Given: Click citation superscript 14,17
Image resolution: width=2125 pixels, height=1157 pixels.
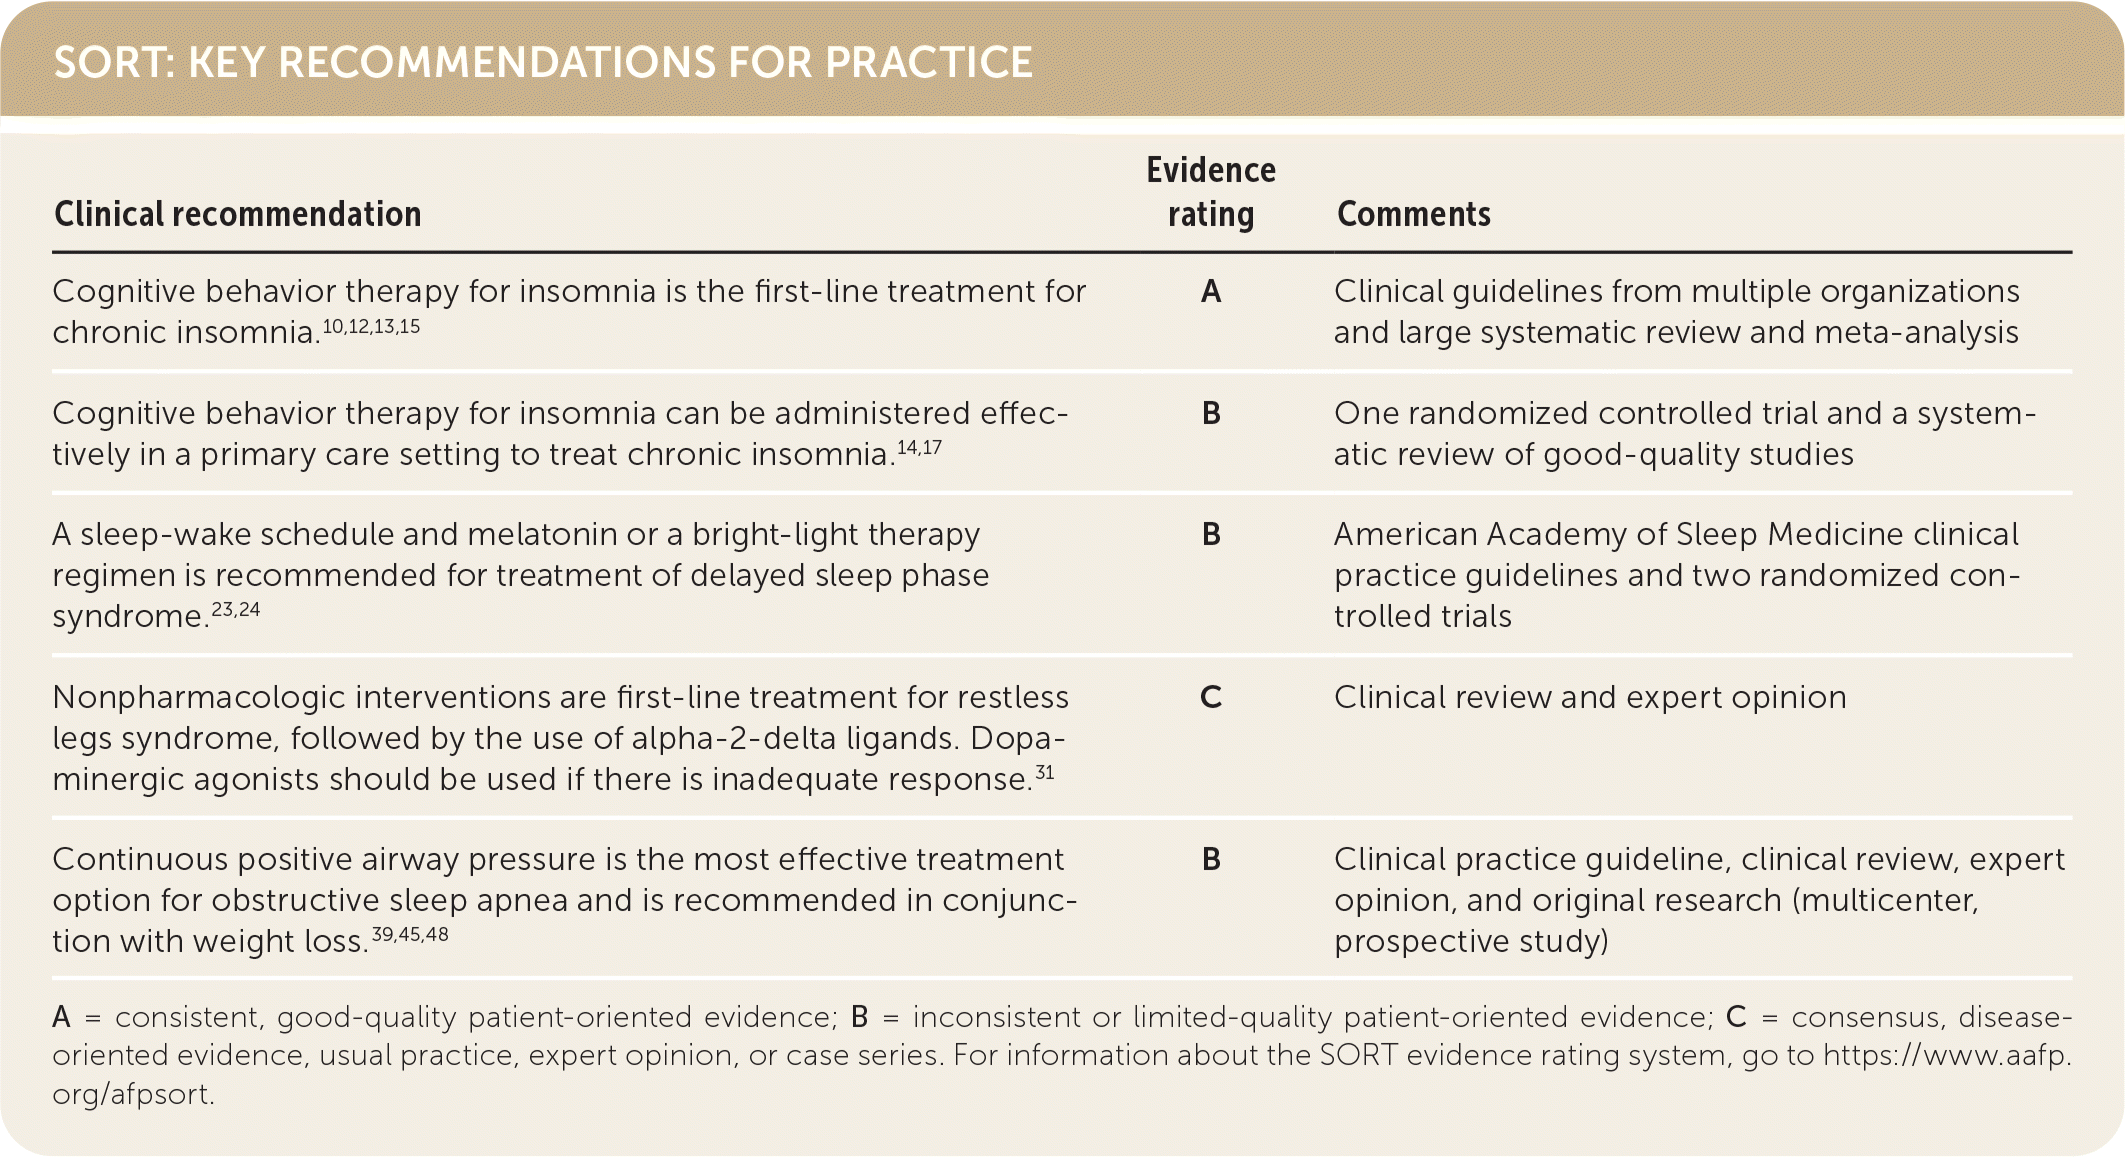Looking at the screenshot, I should coord(919,448).
